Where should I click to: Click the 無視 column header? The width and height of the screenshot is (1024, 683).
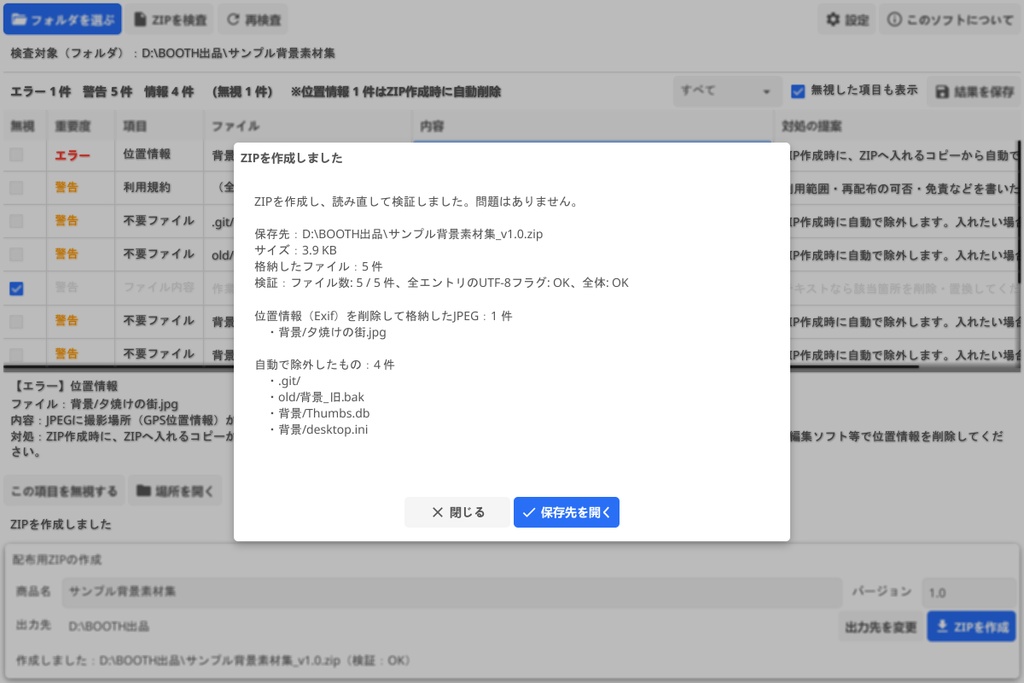click(22, 126)
